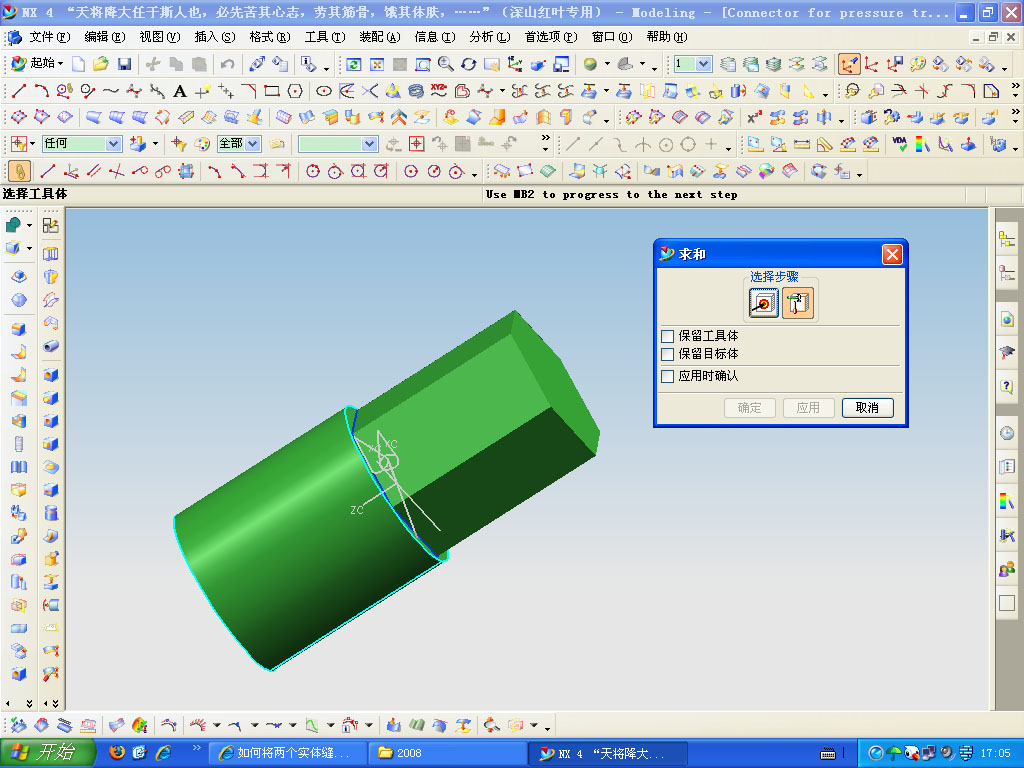Select the ellipse curve tool icon
This screenshot has height=768, width=1024.
(323, 91)
